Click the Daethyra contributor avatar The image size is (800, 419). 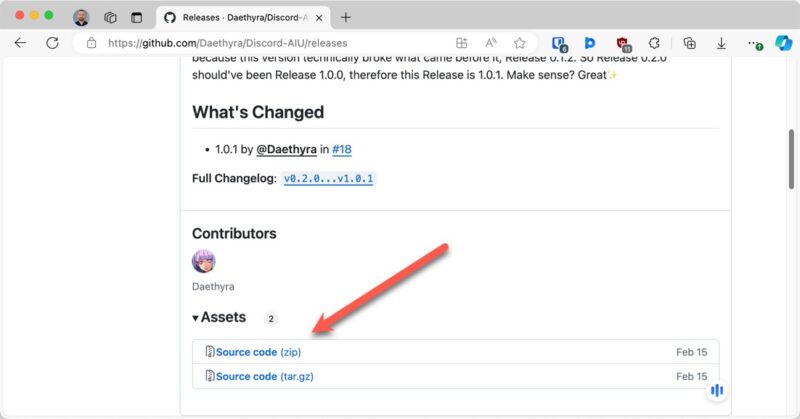pos(204,261)
